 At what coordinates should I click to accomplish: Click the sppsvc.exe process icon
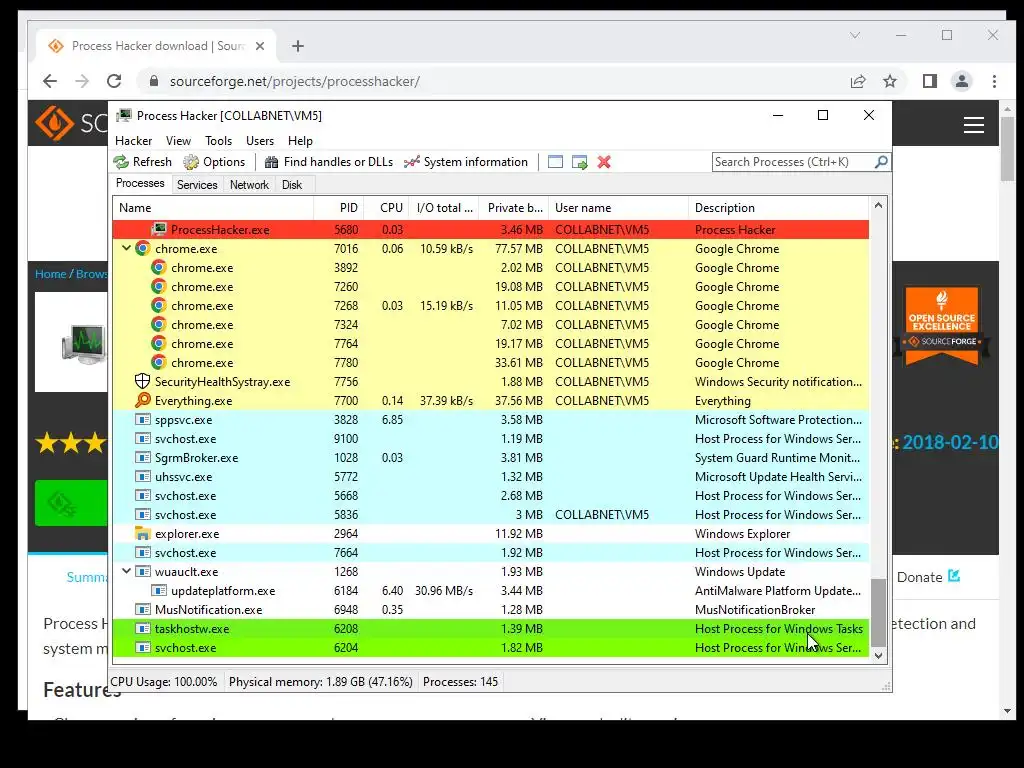pos(142,419)
